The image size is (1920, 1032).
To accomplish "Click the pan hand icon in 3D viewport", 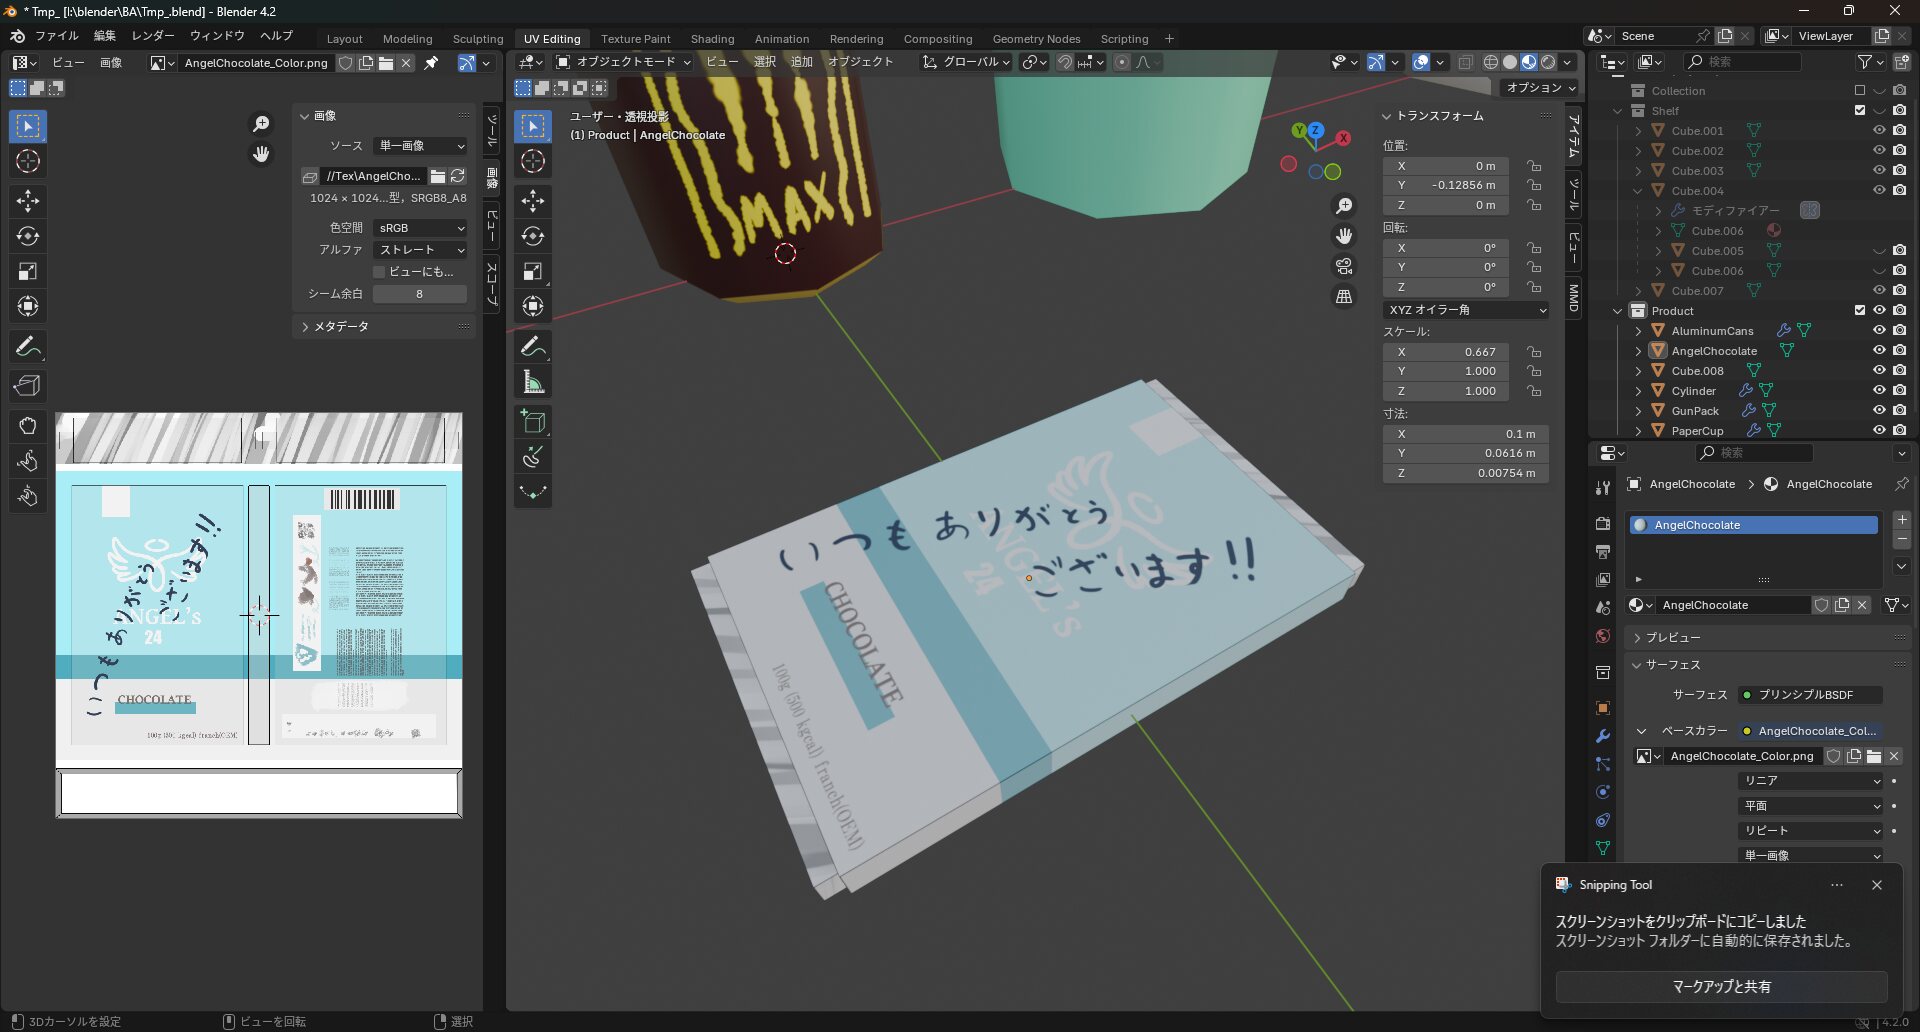I will pos(1344,236).
